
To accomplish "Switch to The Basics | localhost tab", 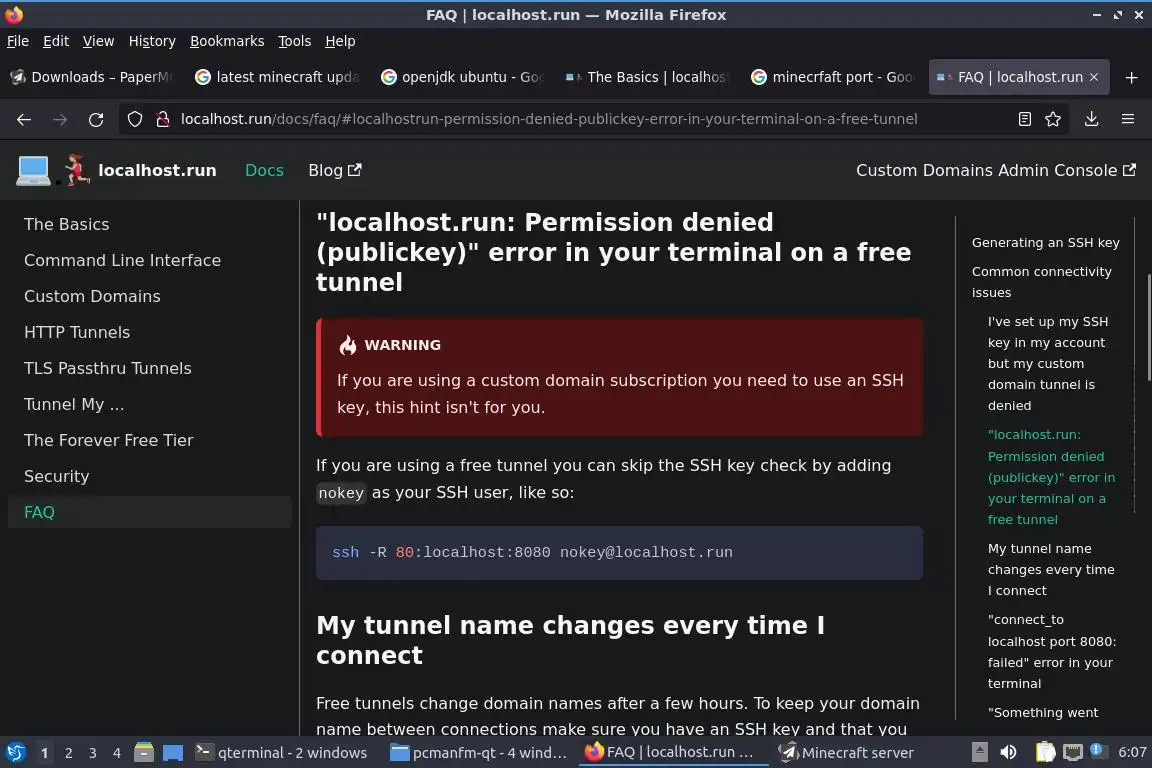I will click(x=649, y=77).
